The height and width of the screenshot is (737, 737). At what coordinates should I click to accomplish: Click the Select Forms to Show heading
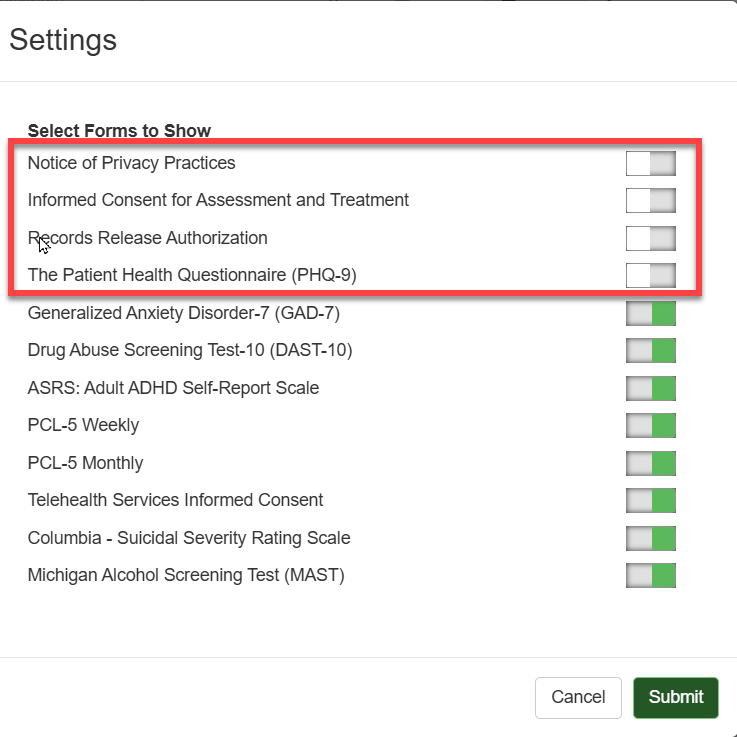119,130
